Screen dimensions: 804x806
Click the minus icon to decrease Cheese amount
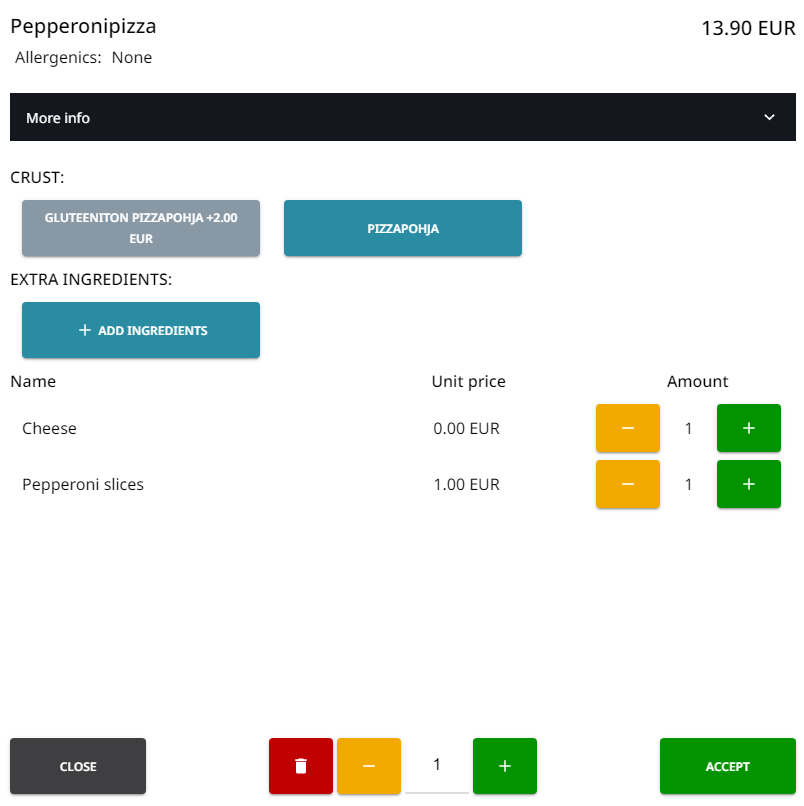[627, 428]
